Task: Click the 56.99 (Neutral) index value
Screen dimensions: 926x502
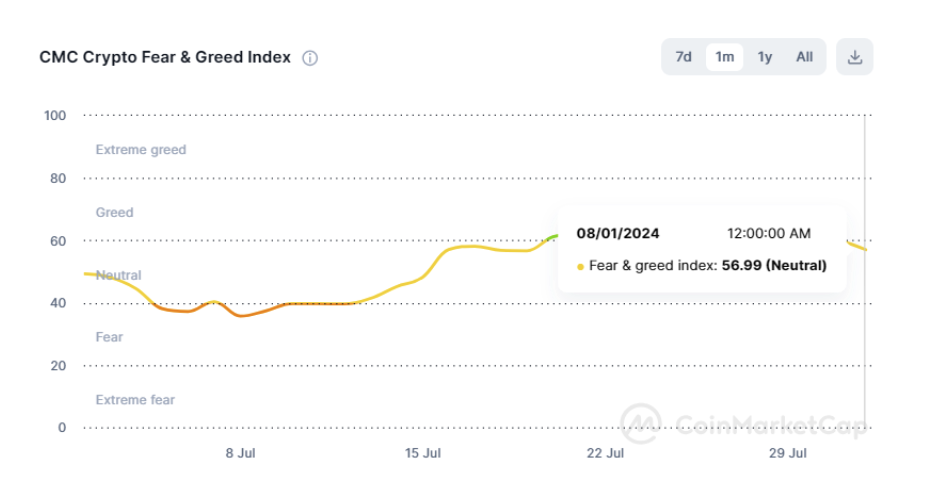Action: [774, 266]
